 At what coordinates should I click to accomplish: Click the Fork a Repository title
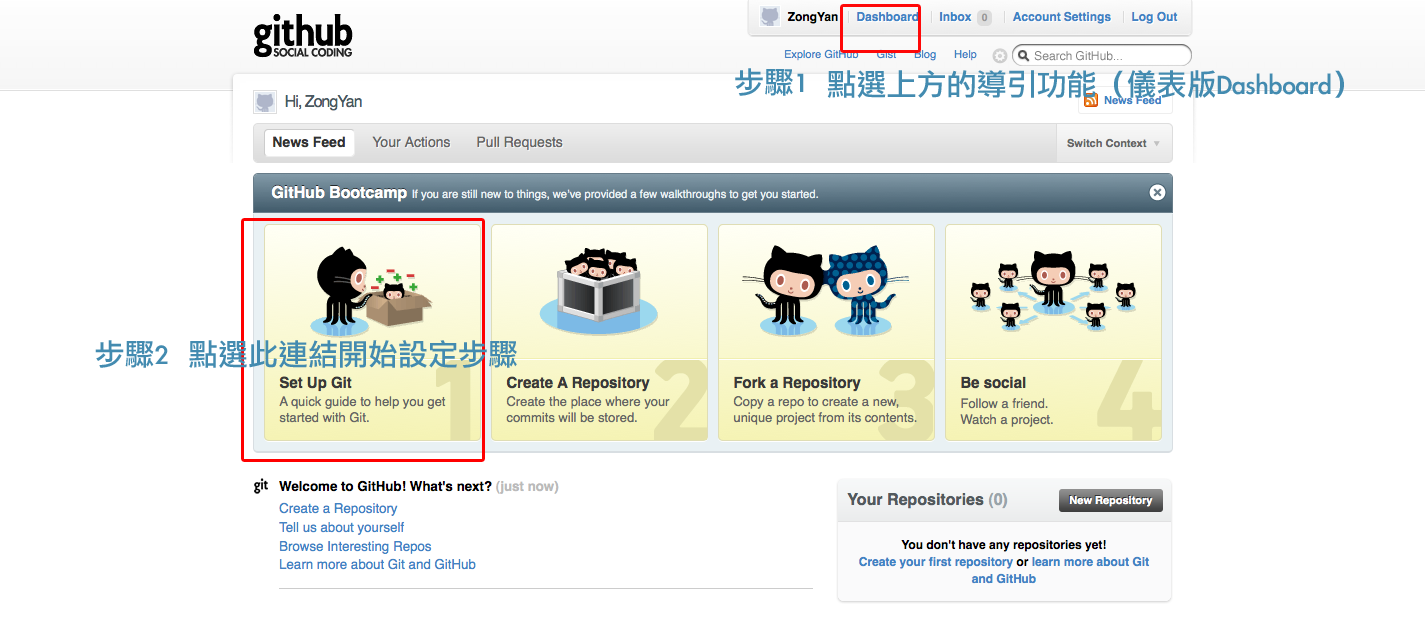coord(797,383)
